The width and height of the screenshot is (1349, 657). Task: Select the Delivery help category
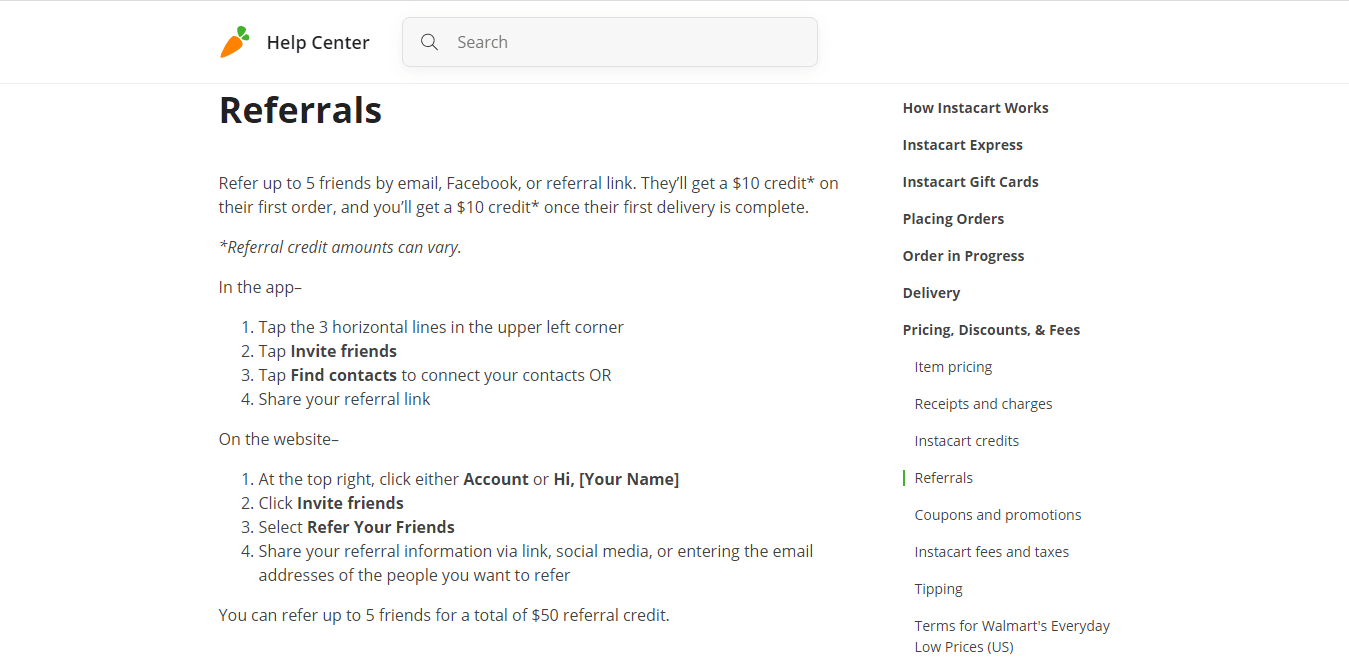tap(931, 293)
